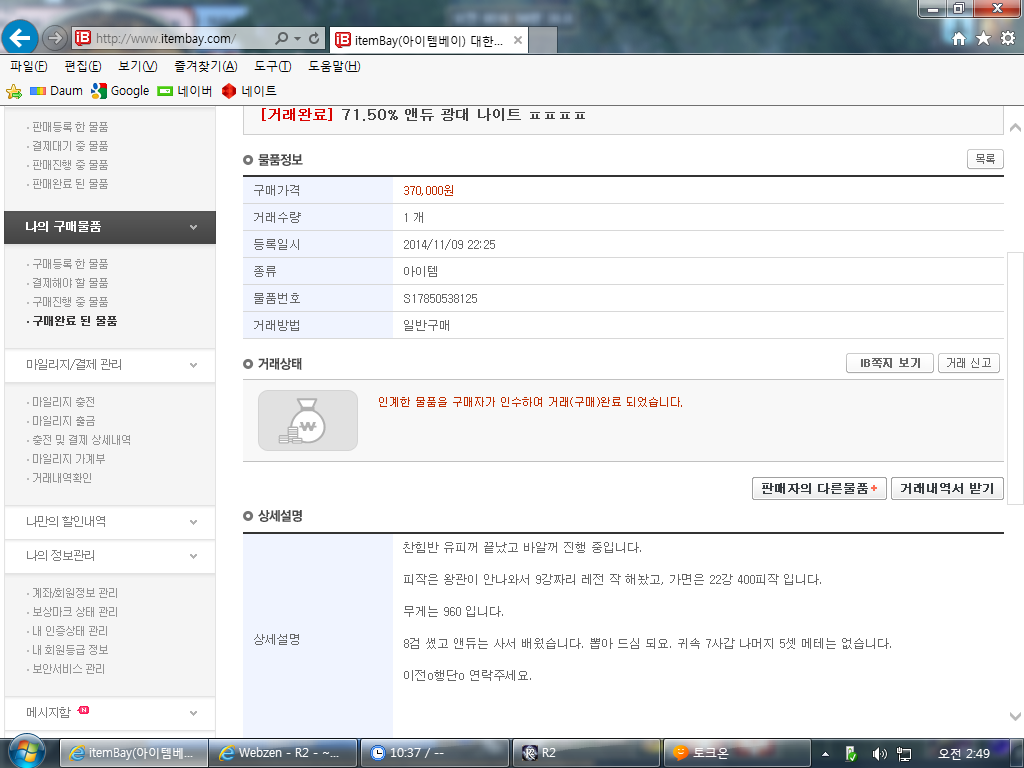Click the Refresh icon in address bar
The width and height of the screenshot is (1024, 768).
[315, 38]
